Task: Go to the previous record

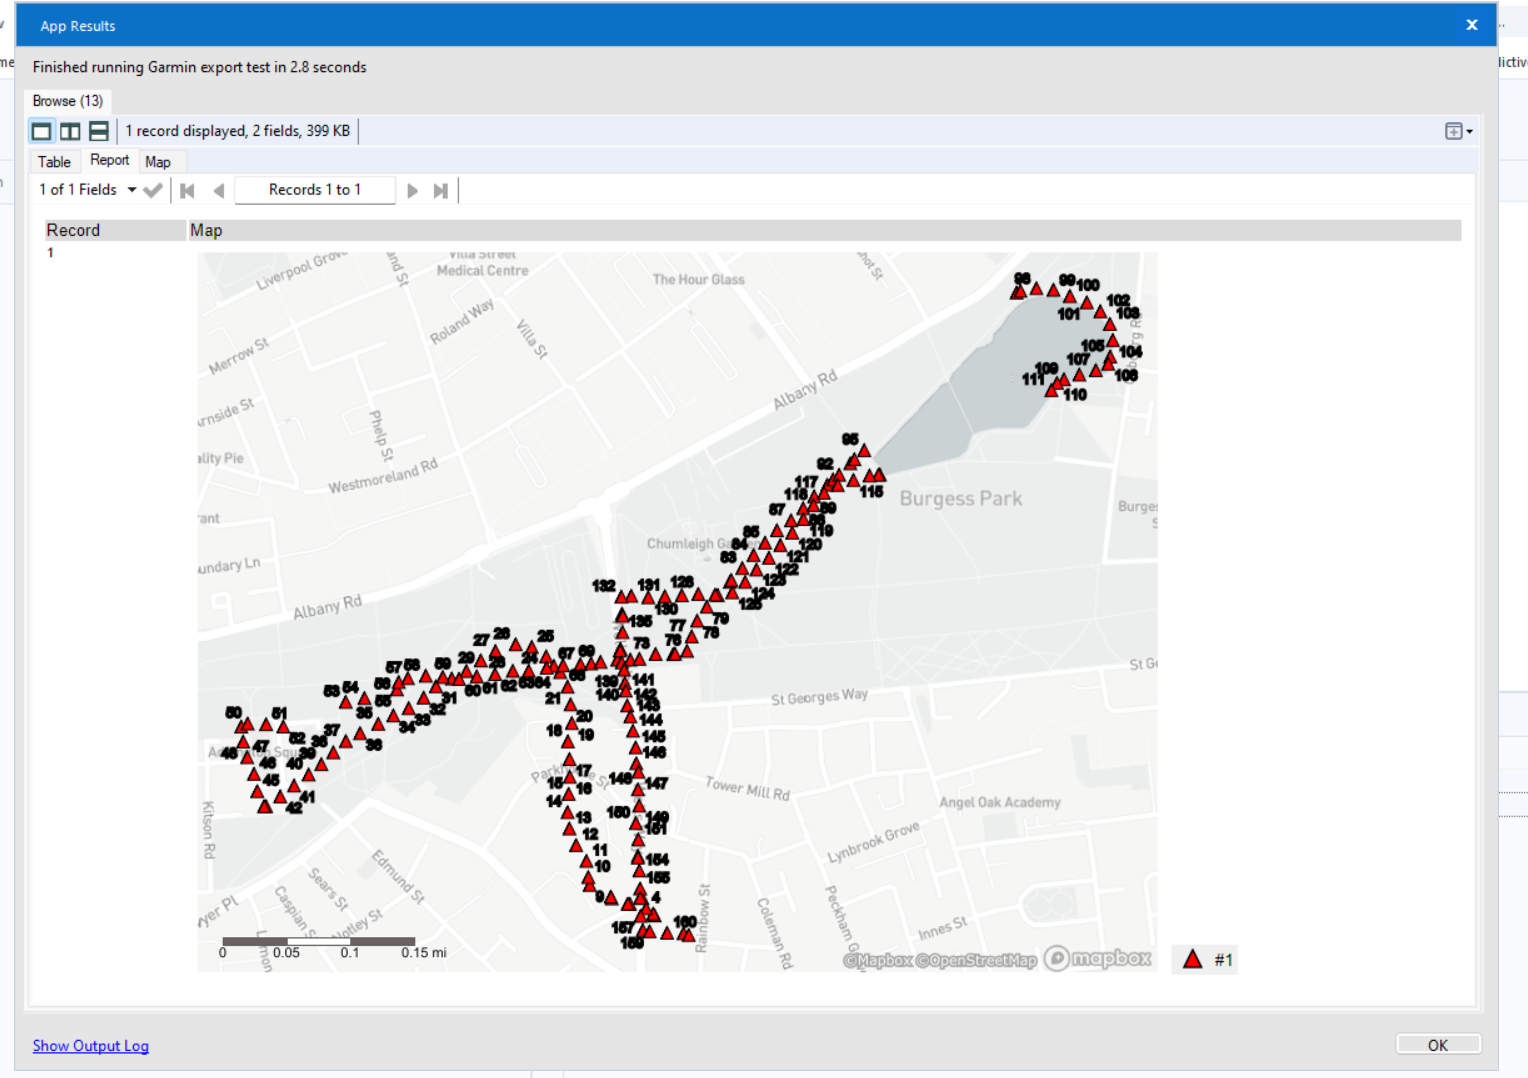Action: click(219, 189)
